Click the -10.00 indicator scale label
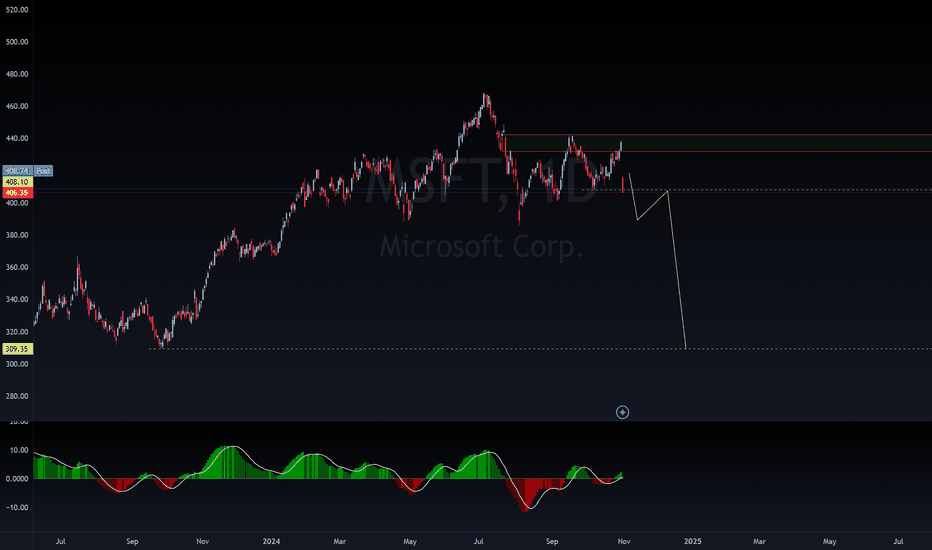The height and width of the screenshot is (550, 932). (17, 507)
